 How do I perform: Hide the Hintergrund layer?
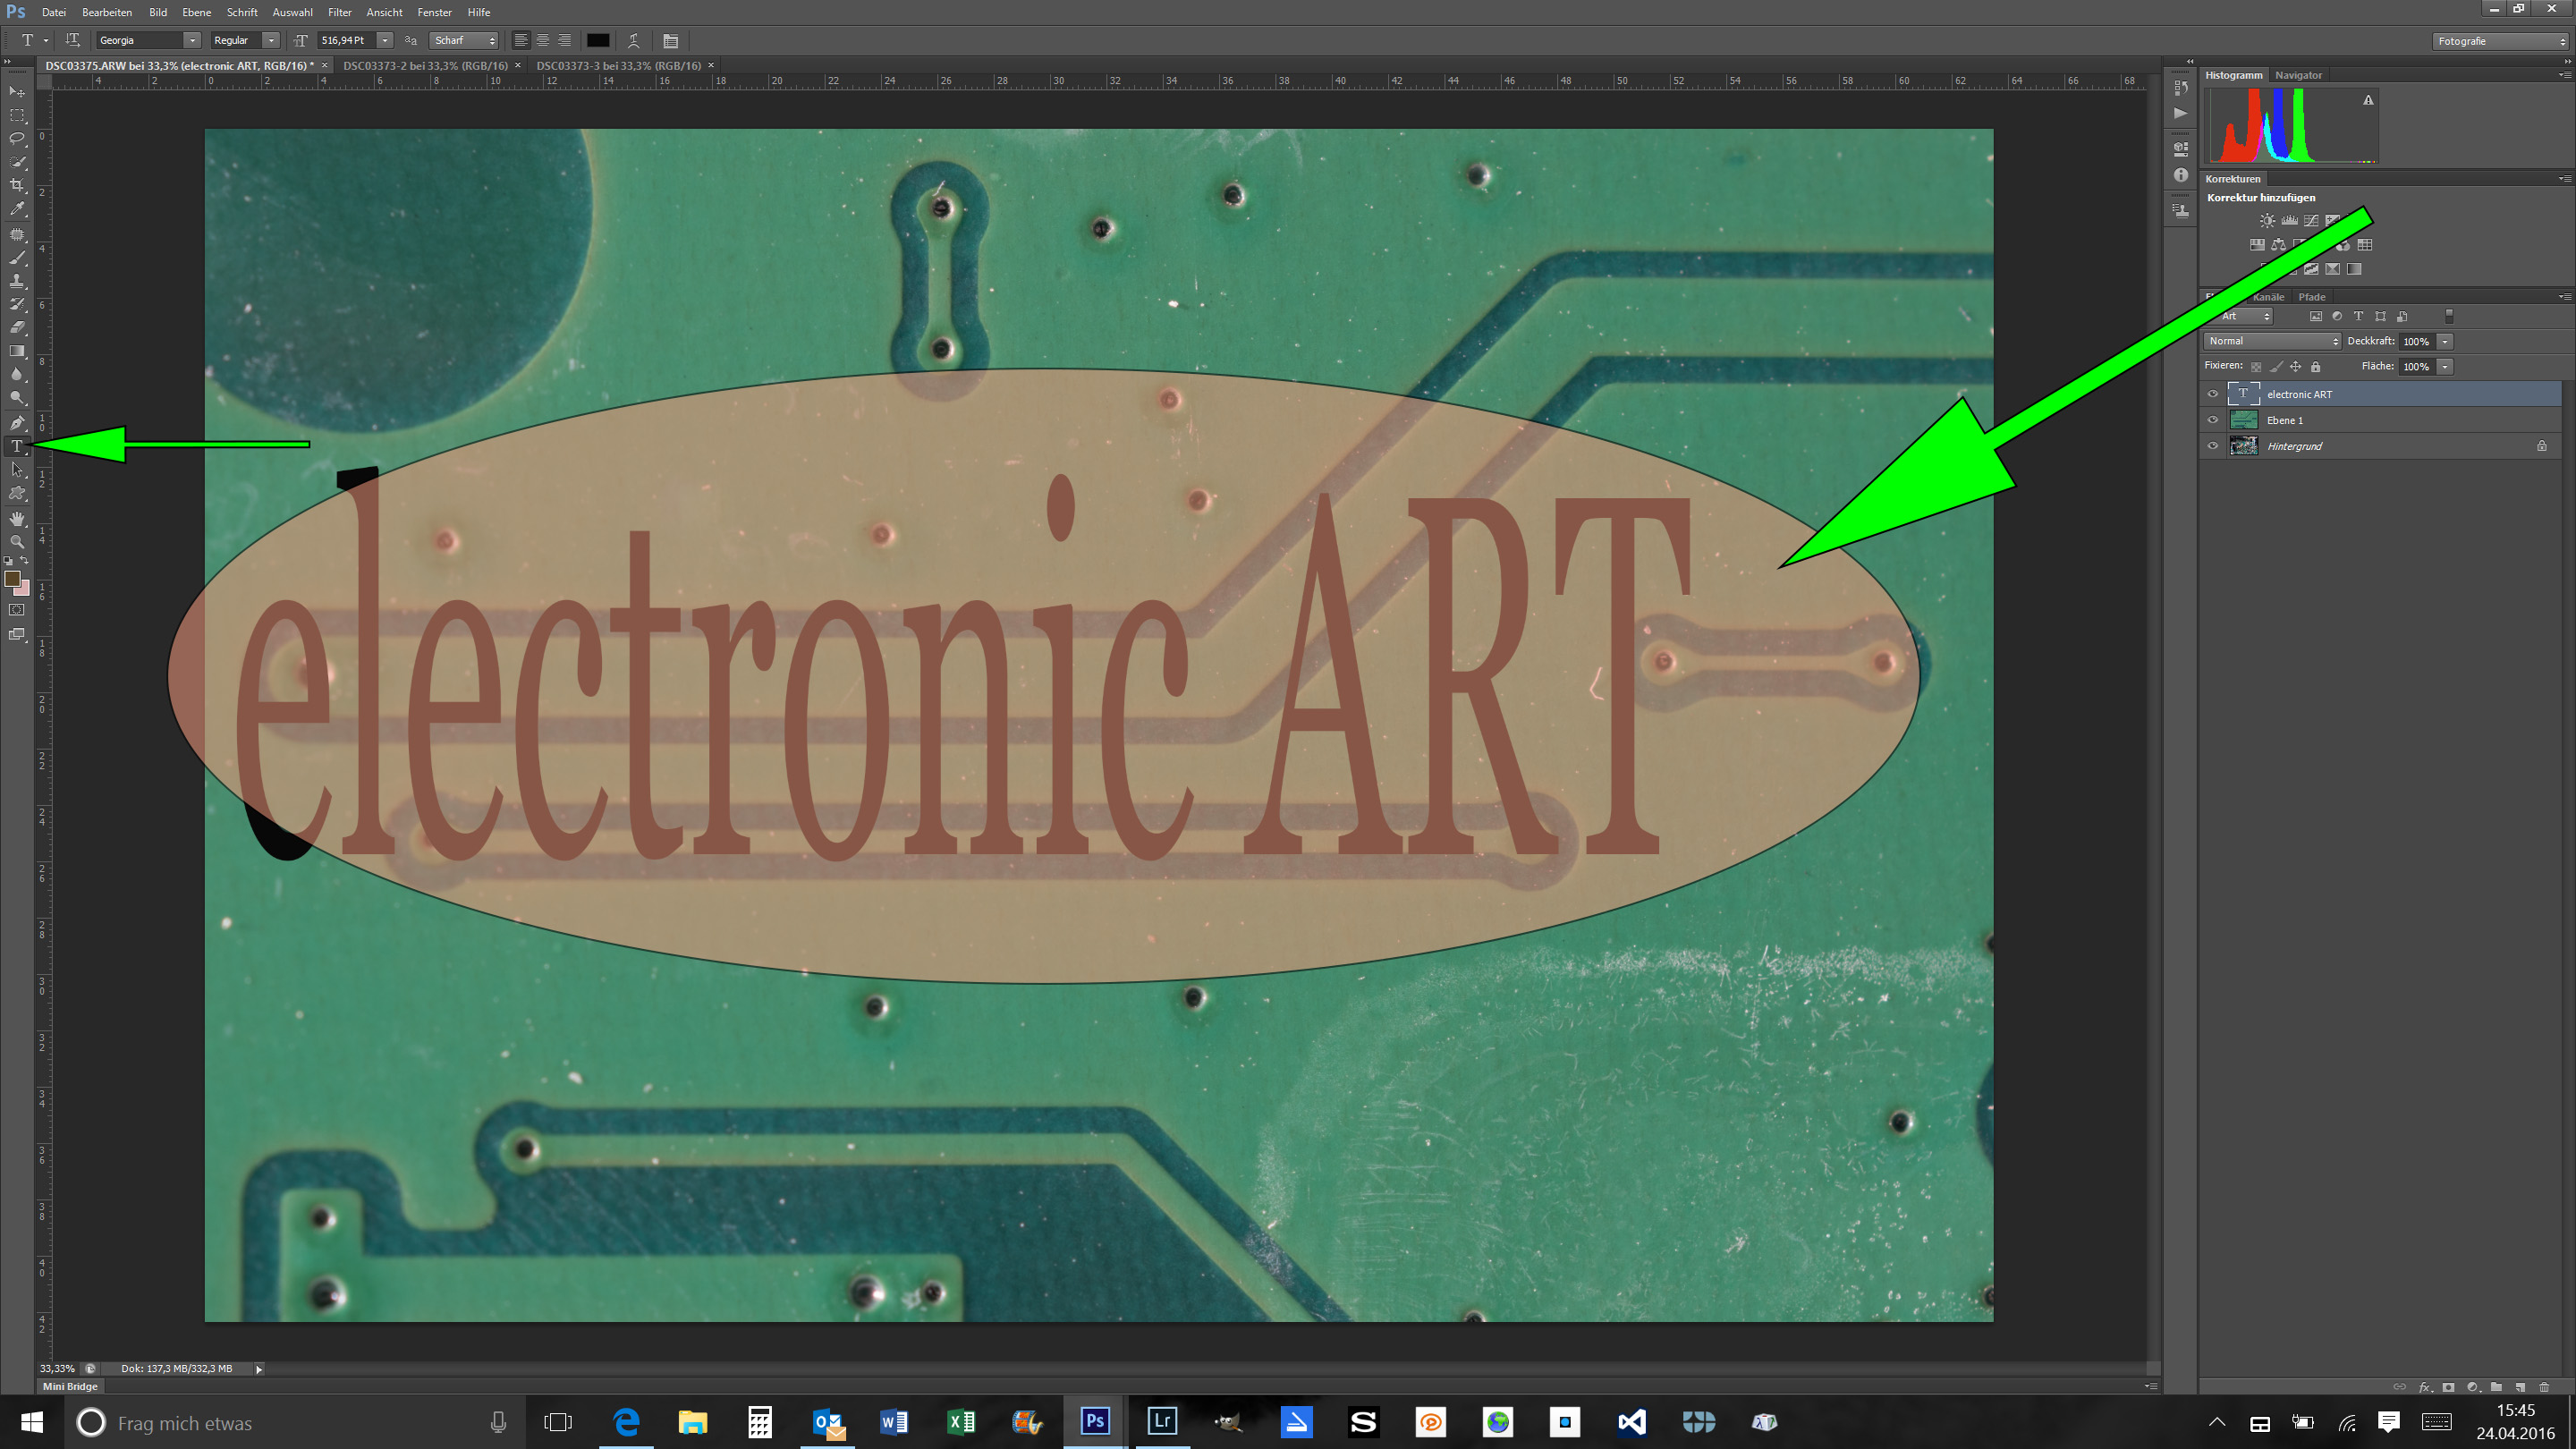[2212, 446]
